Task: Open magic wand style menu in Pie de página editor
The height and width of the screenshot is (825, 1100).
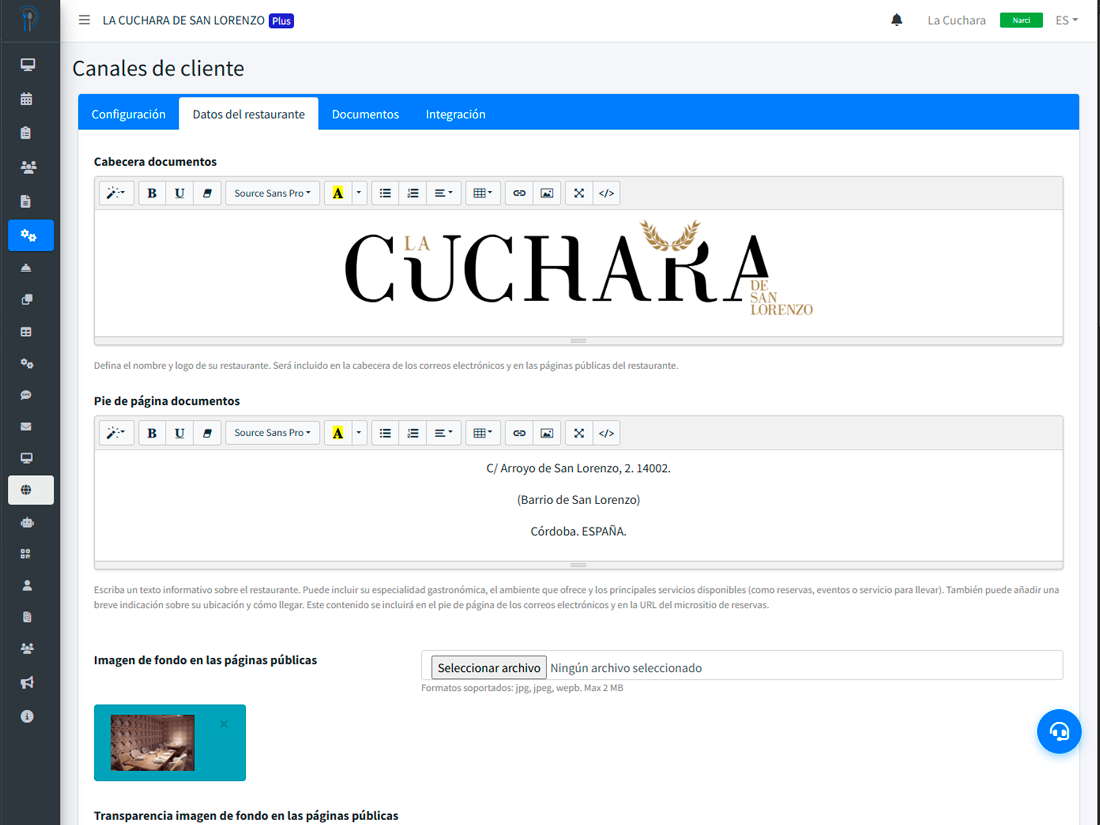Action: pyautogui.click(x=116, y=433)
